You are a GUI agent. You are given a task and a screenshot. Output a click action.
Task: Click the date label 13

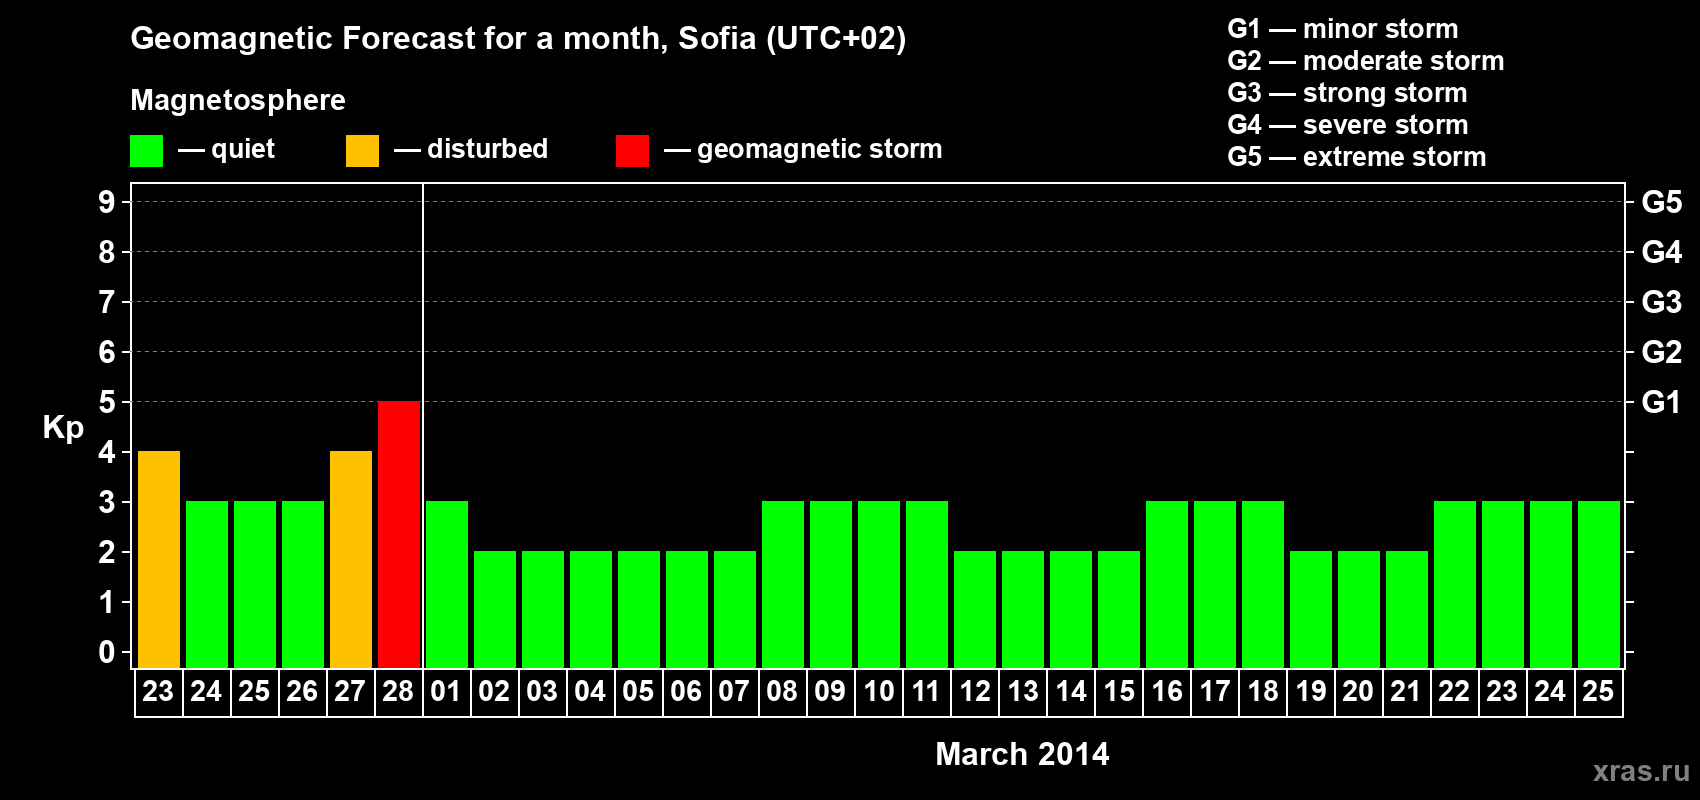1023,692
